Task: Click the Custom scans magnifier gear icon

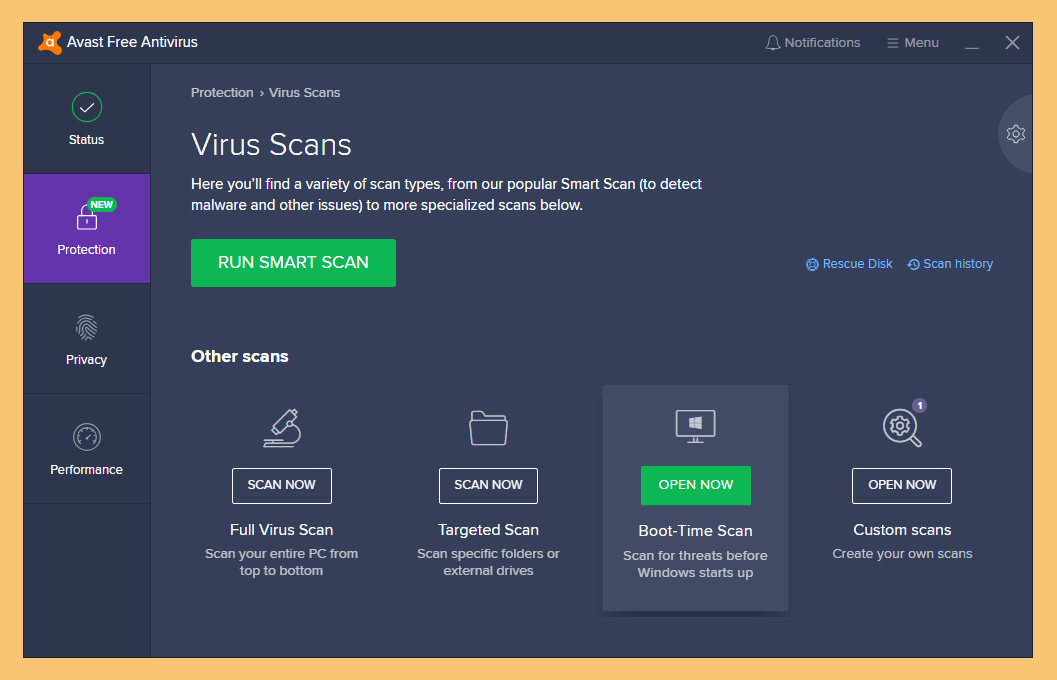Action: click(902, 427)
